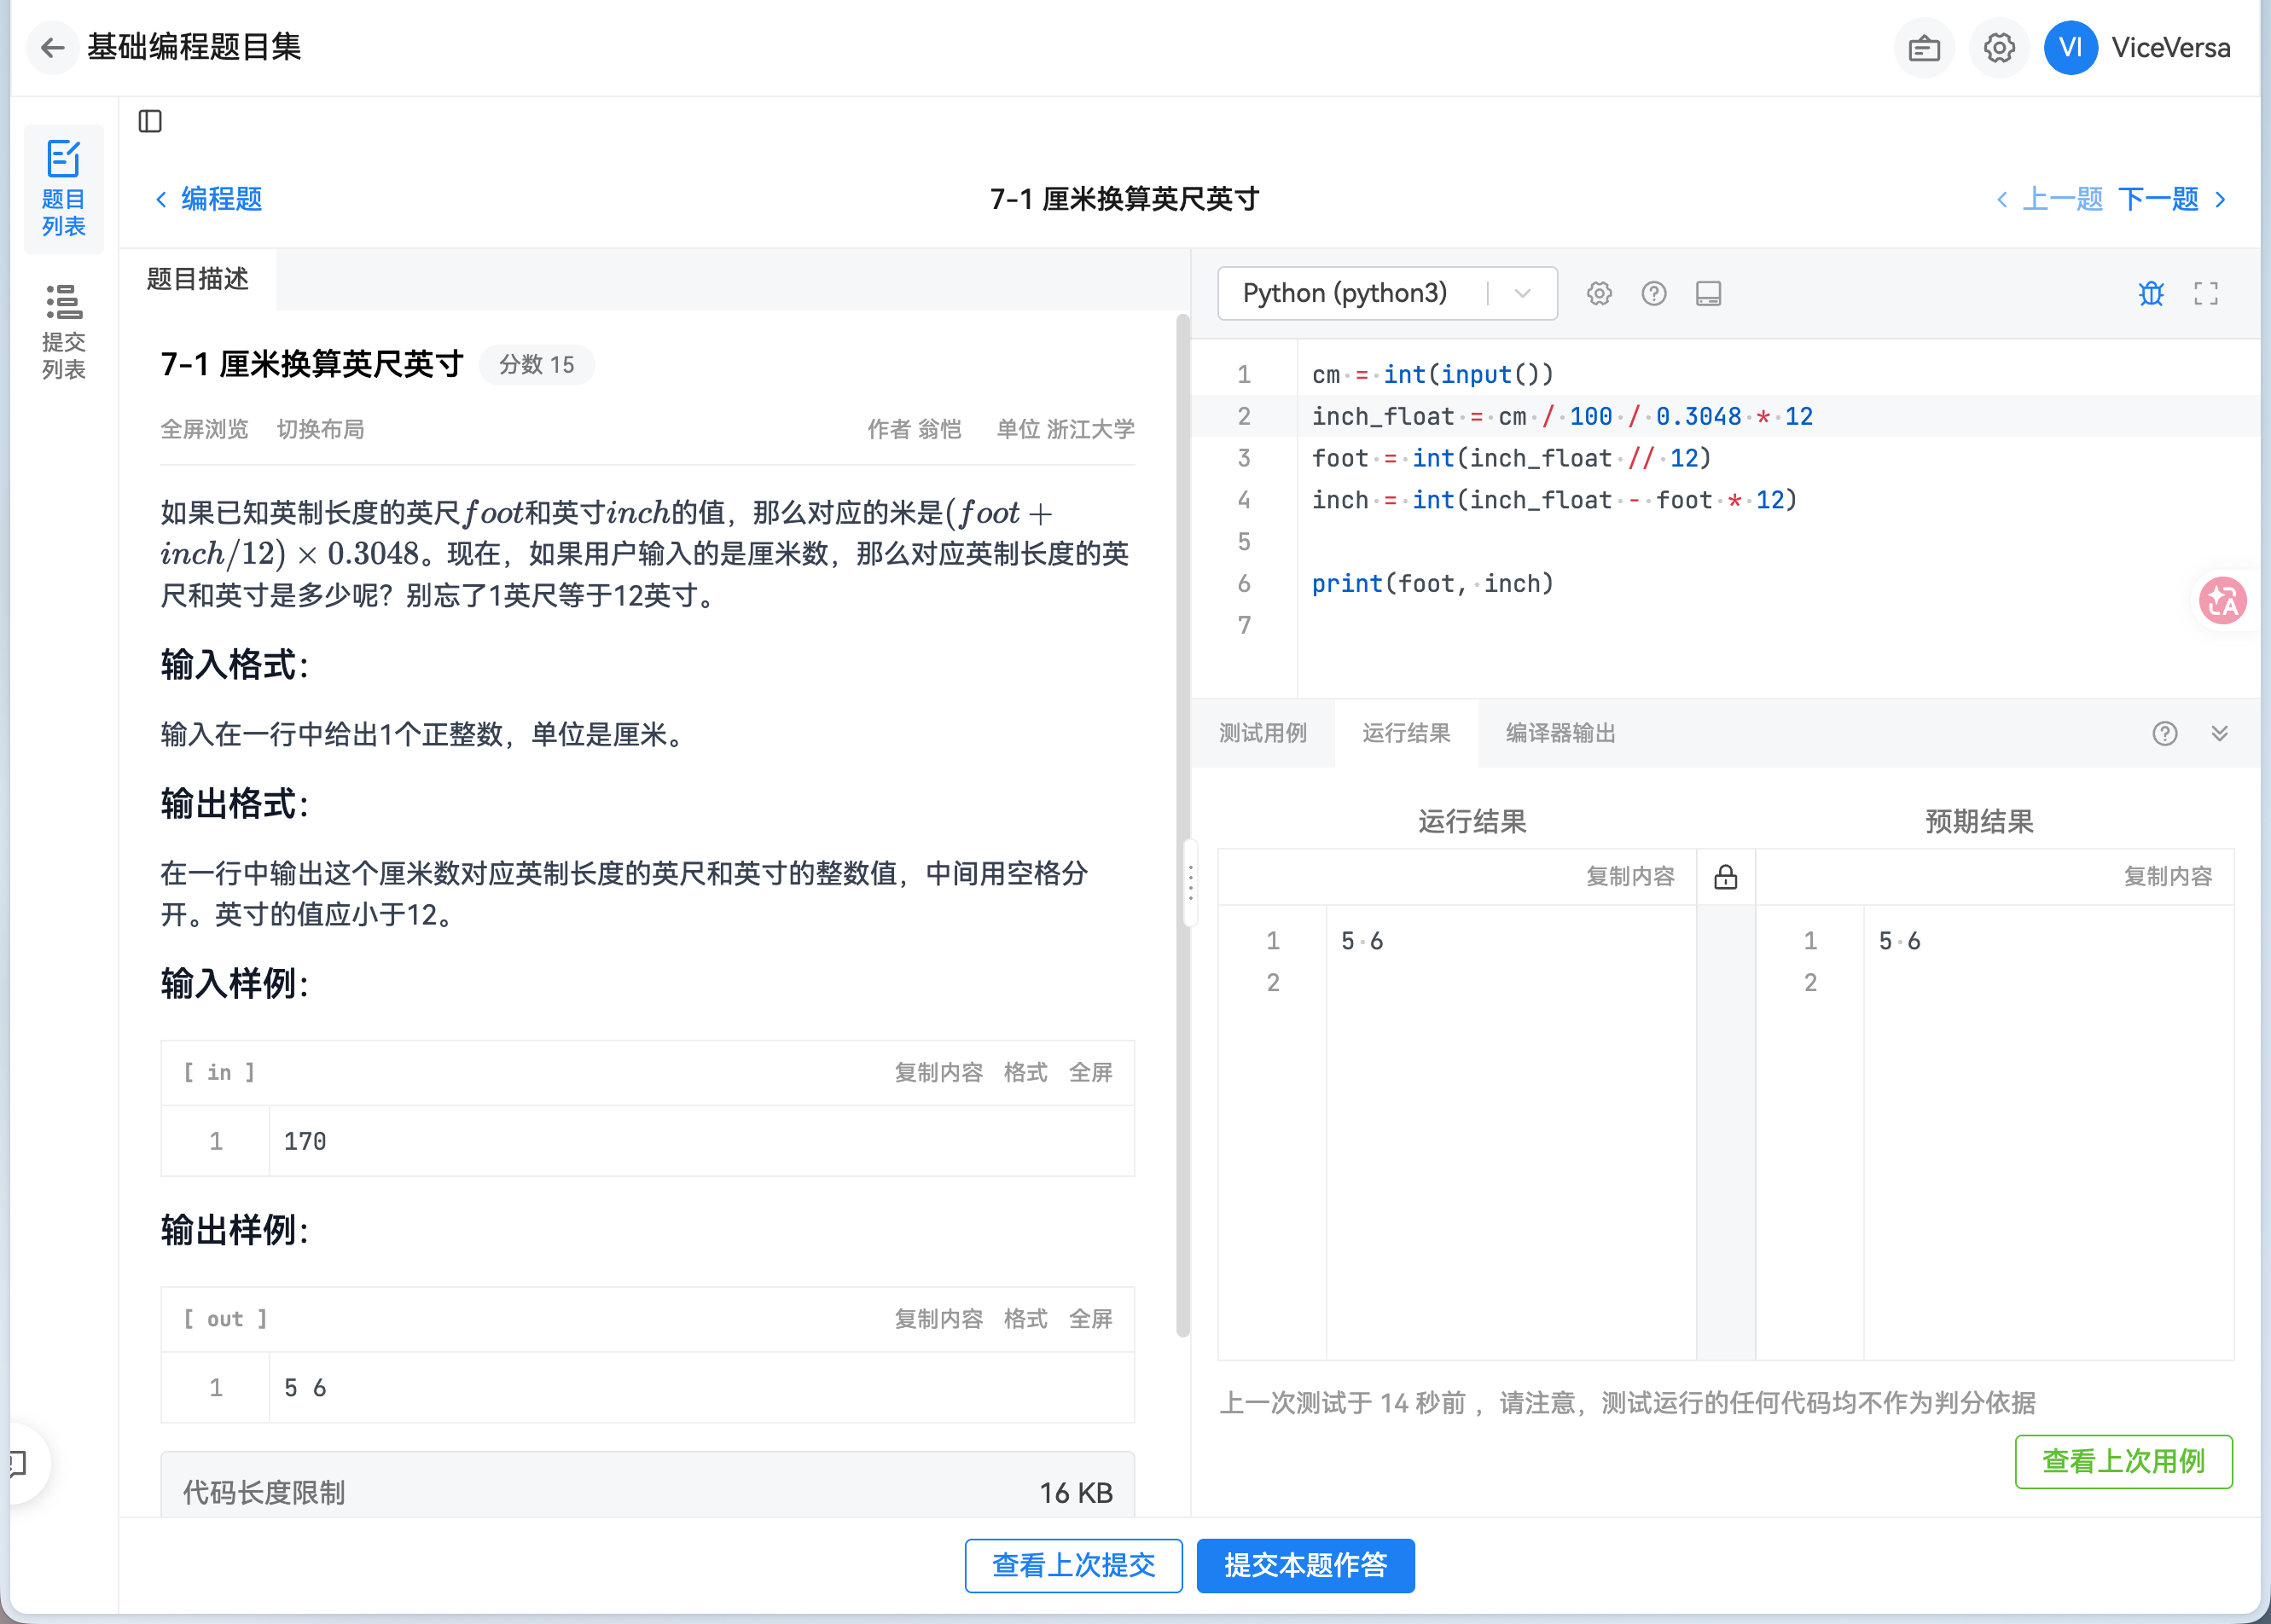Collapse the test results panel with double chevron
This screenshot has height=1624, width=2271.
click(x=2219, y=734)
